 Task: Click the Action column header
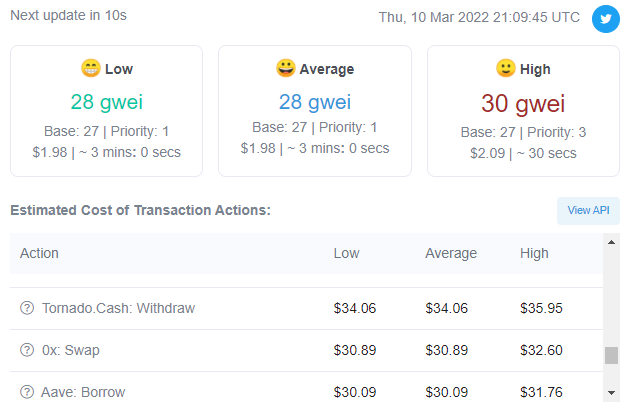39,253
